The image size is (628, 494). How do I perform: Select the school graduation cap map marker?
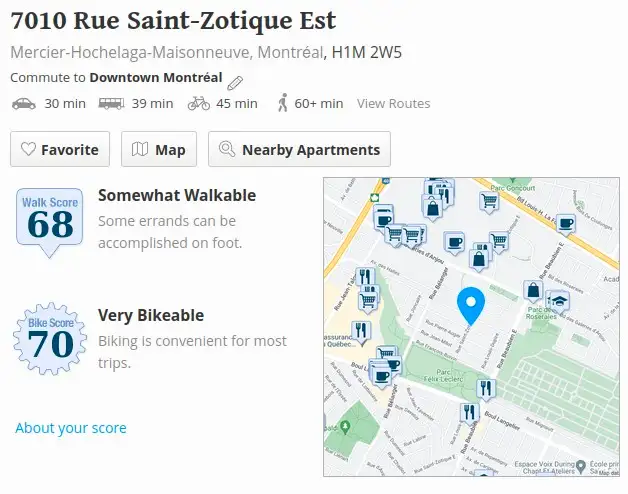click(x=559, y=302)
